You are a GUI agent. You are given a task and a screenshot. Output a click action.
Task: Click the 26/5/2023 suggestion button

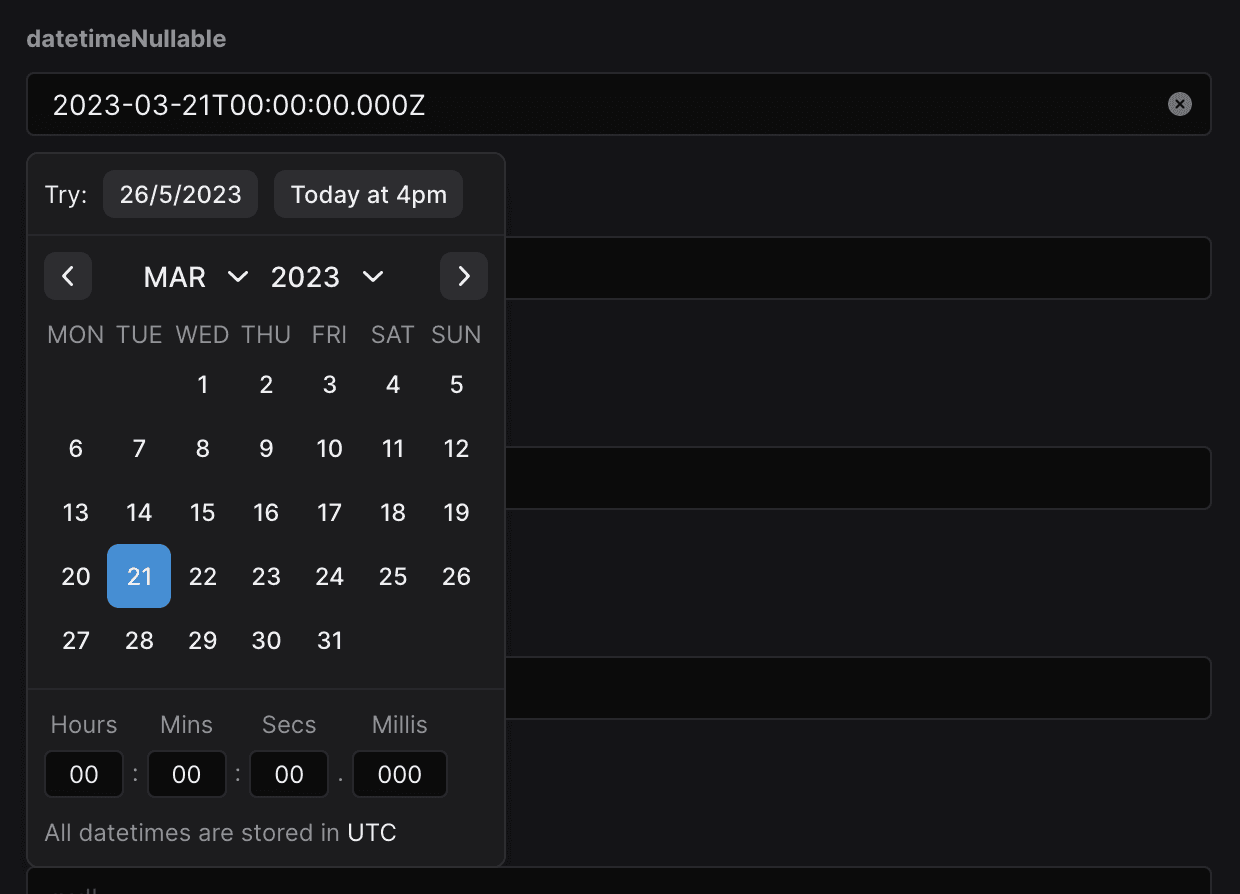181,194
